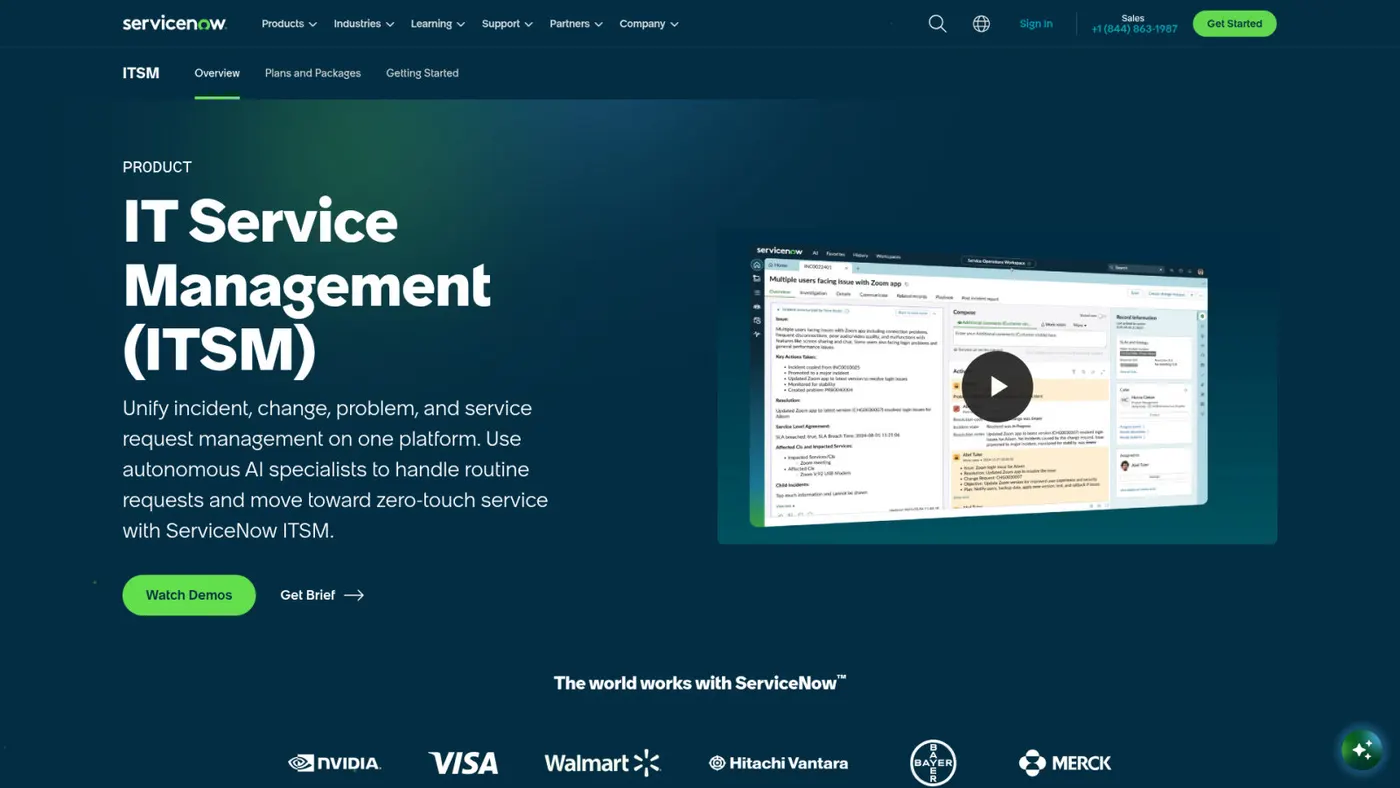Call the Sales phone number link

(x=1134, y=29)
